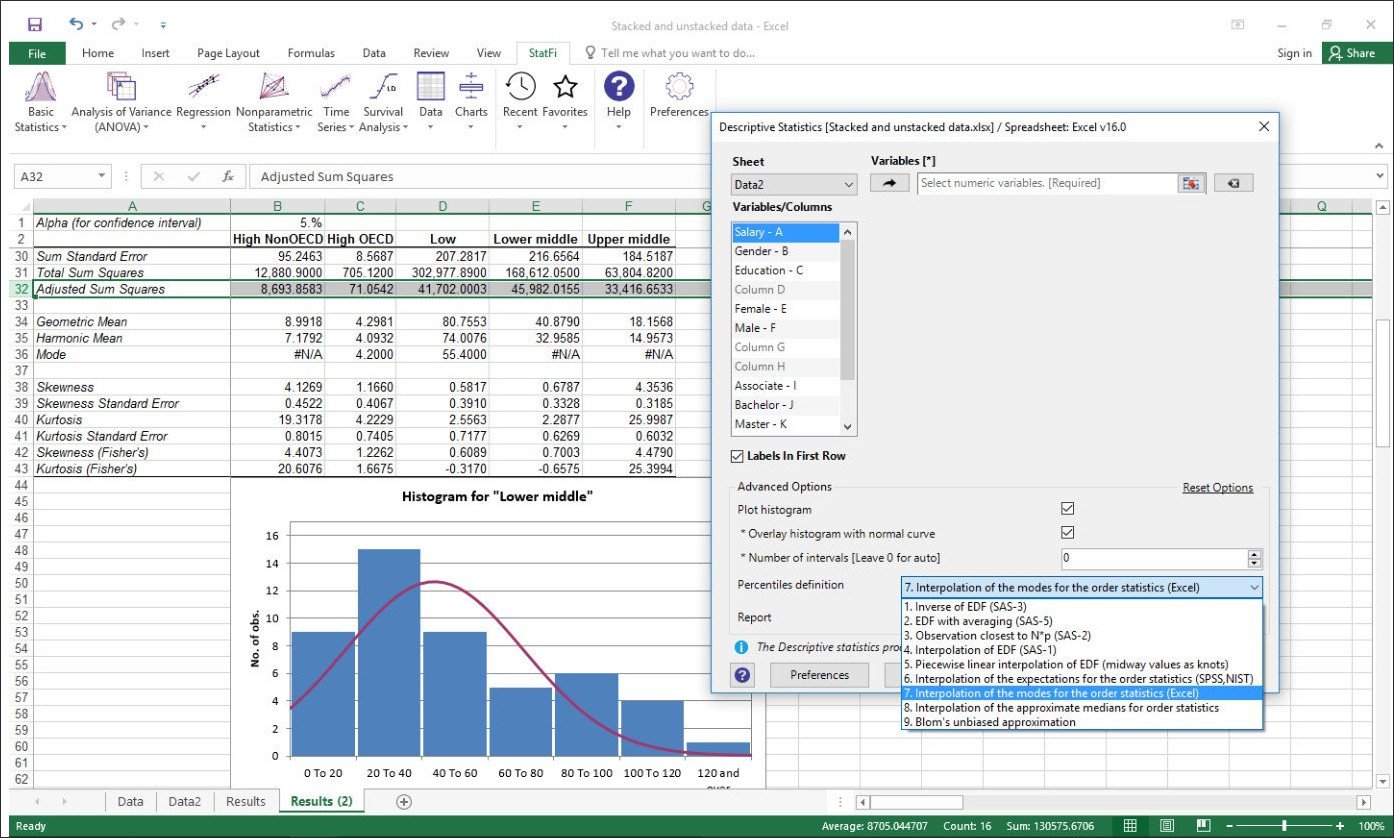Uncheck the Plot histogram checkbox
Viewport: 1394px width, 838px height.
coord(1068,509)
